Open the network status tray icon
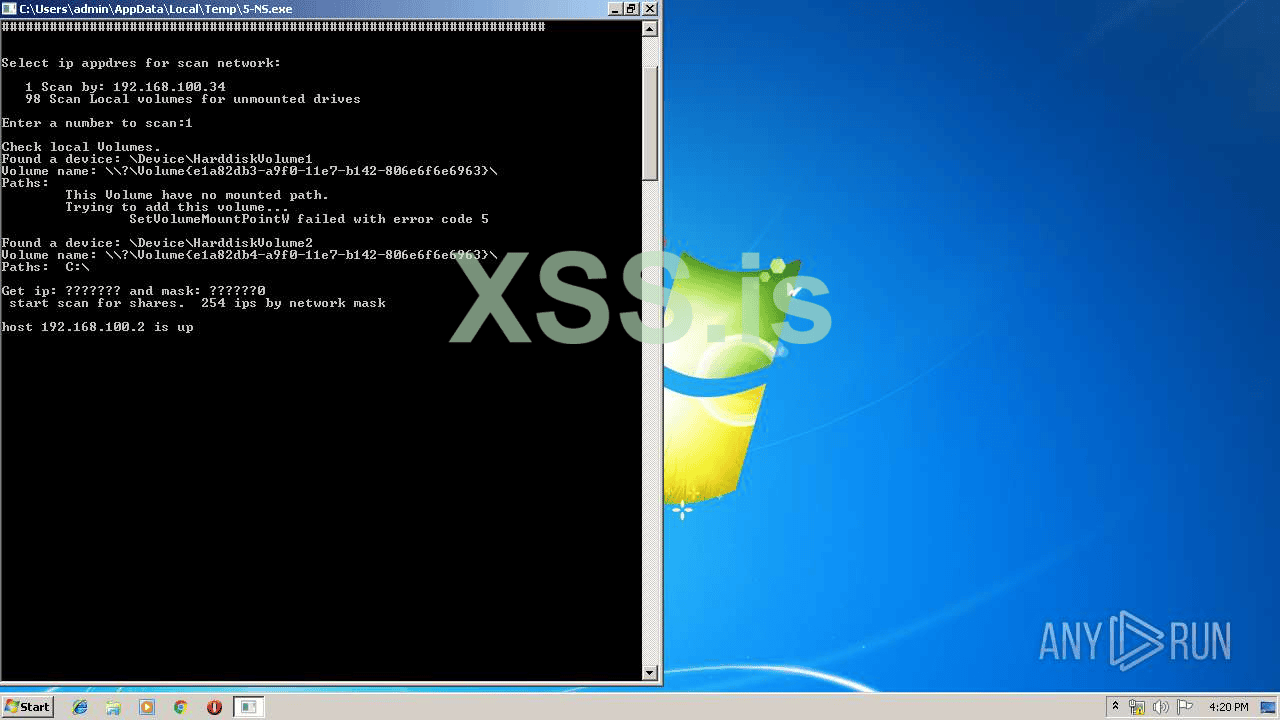Image resolution: width=1280 pixels, height=720 pixels. click(x=1137, y=707)
